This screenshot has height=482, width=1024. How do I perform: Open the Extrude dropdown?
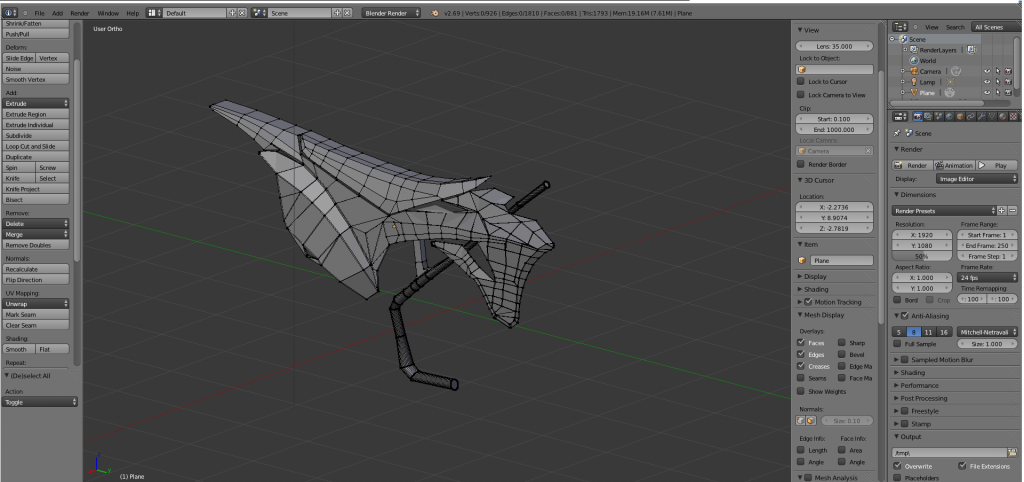(37, 103)
